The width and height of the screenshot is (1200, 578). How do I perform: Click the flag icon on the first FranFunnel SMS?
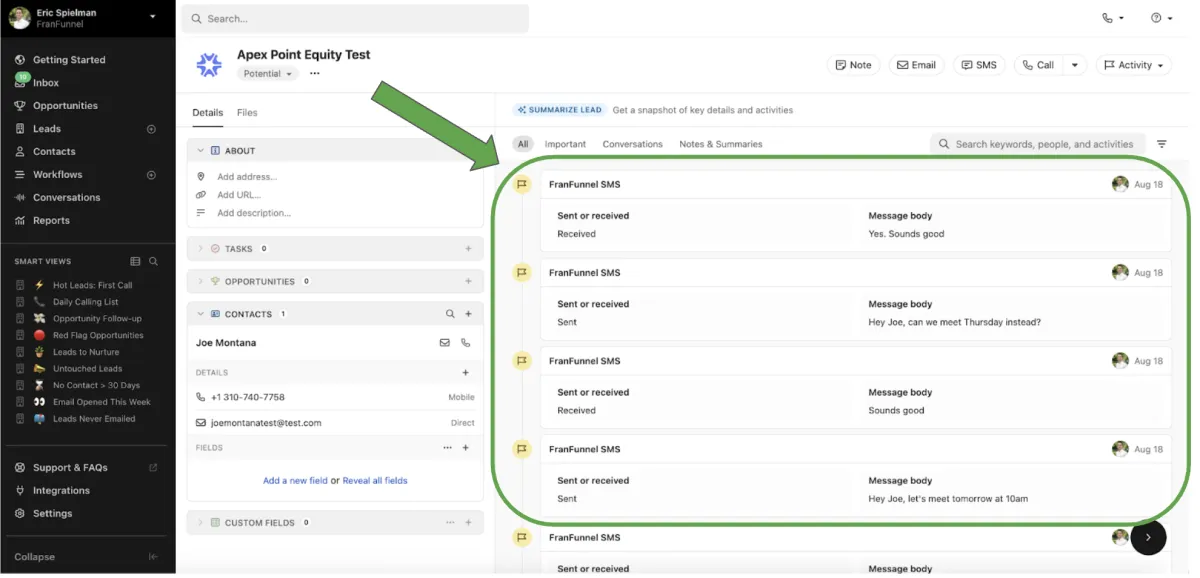click(521, 184)
